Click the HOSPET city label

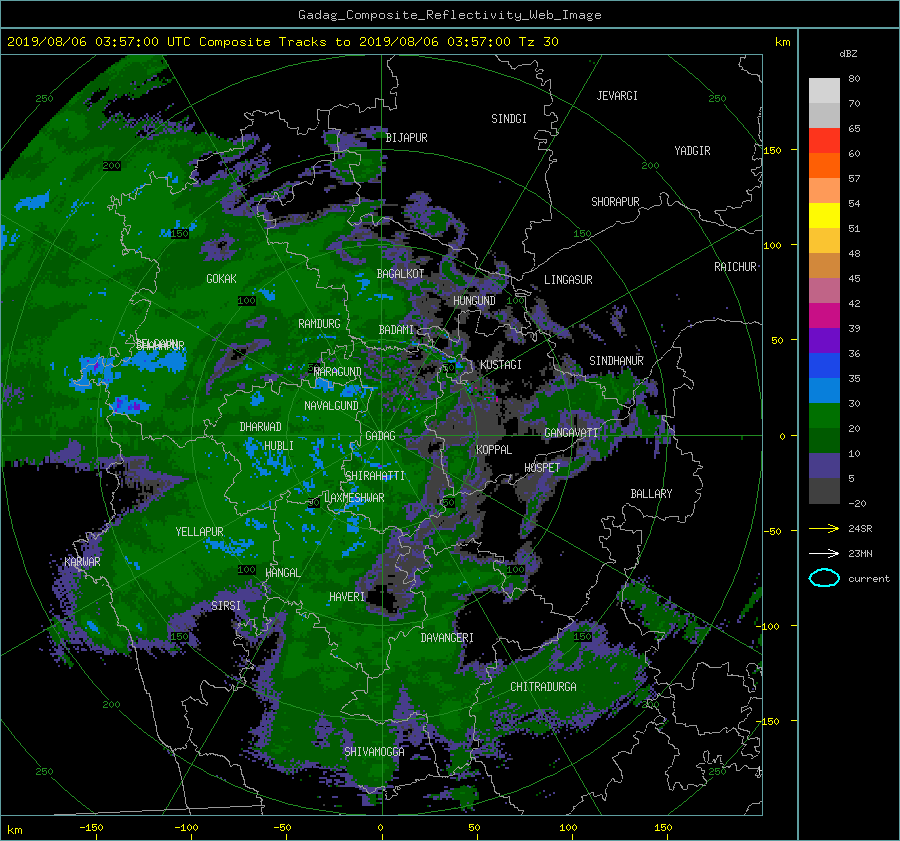(542, 468)
